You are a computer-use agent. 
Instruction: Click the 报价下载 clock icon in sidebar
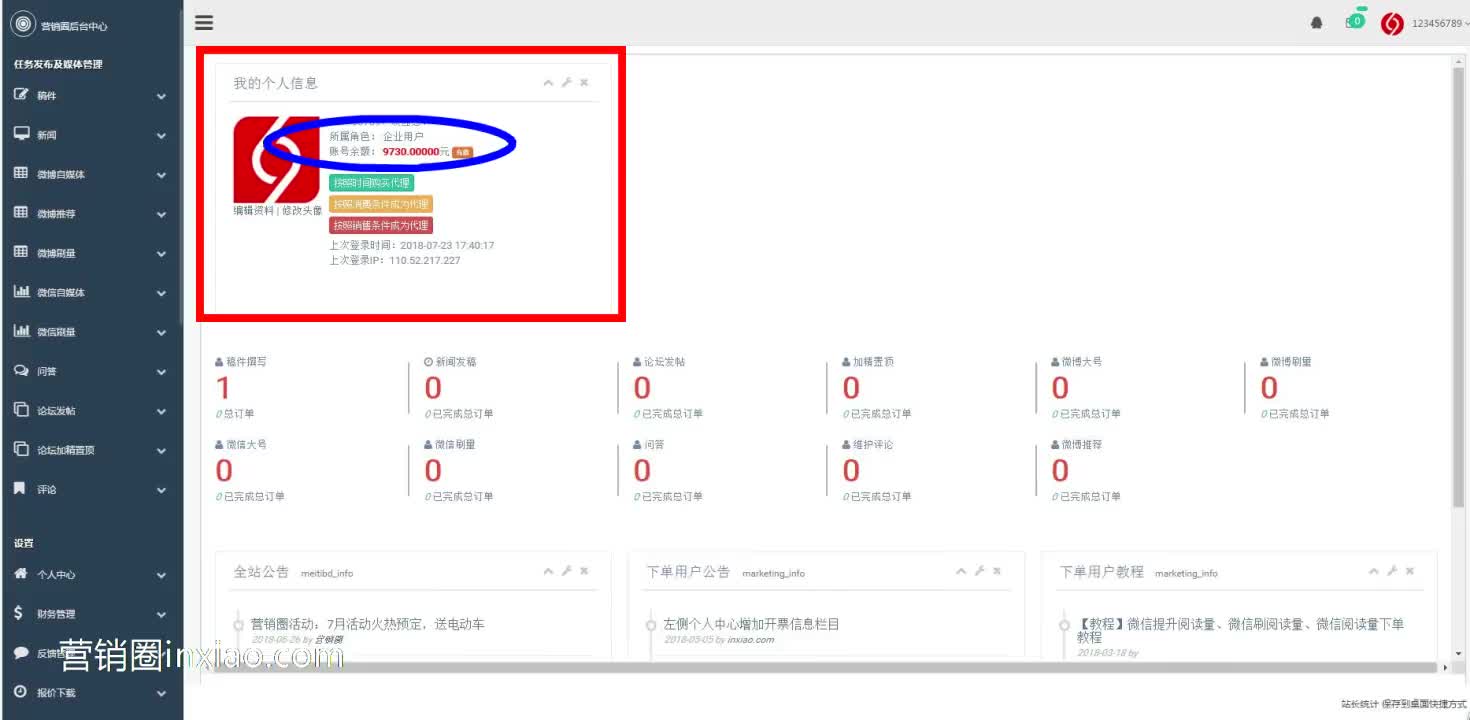pyautogui.click(x=21, y=692)
